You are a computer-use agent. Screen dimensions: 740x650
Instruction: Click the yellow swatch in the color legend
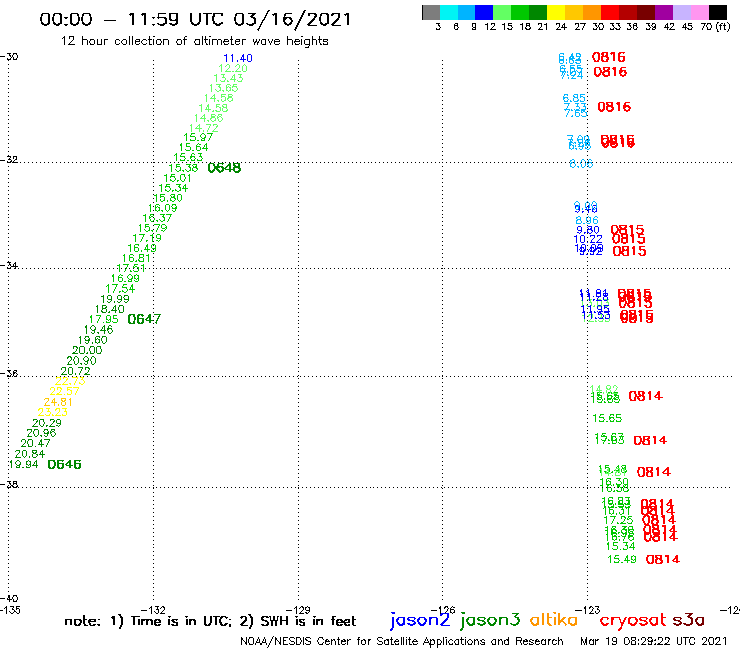tap(555, 12)
